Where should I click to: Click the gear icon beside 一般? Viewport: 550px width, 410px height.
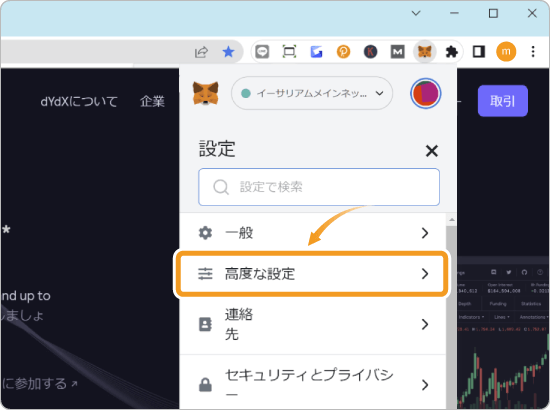(x=205, y=233)
